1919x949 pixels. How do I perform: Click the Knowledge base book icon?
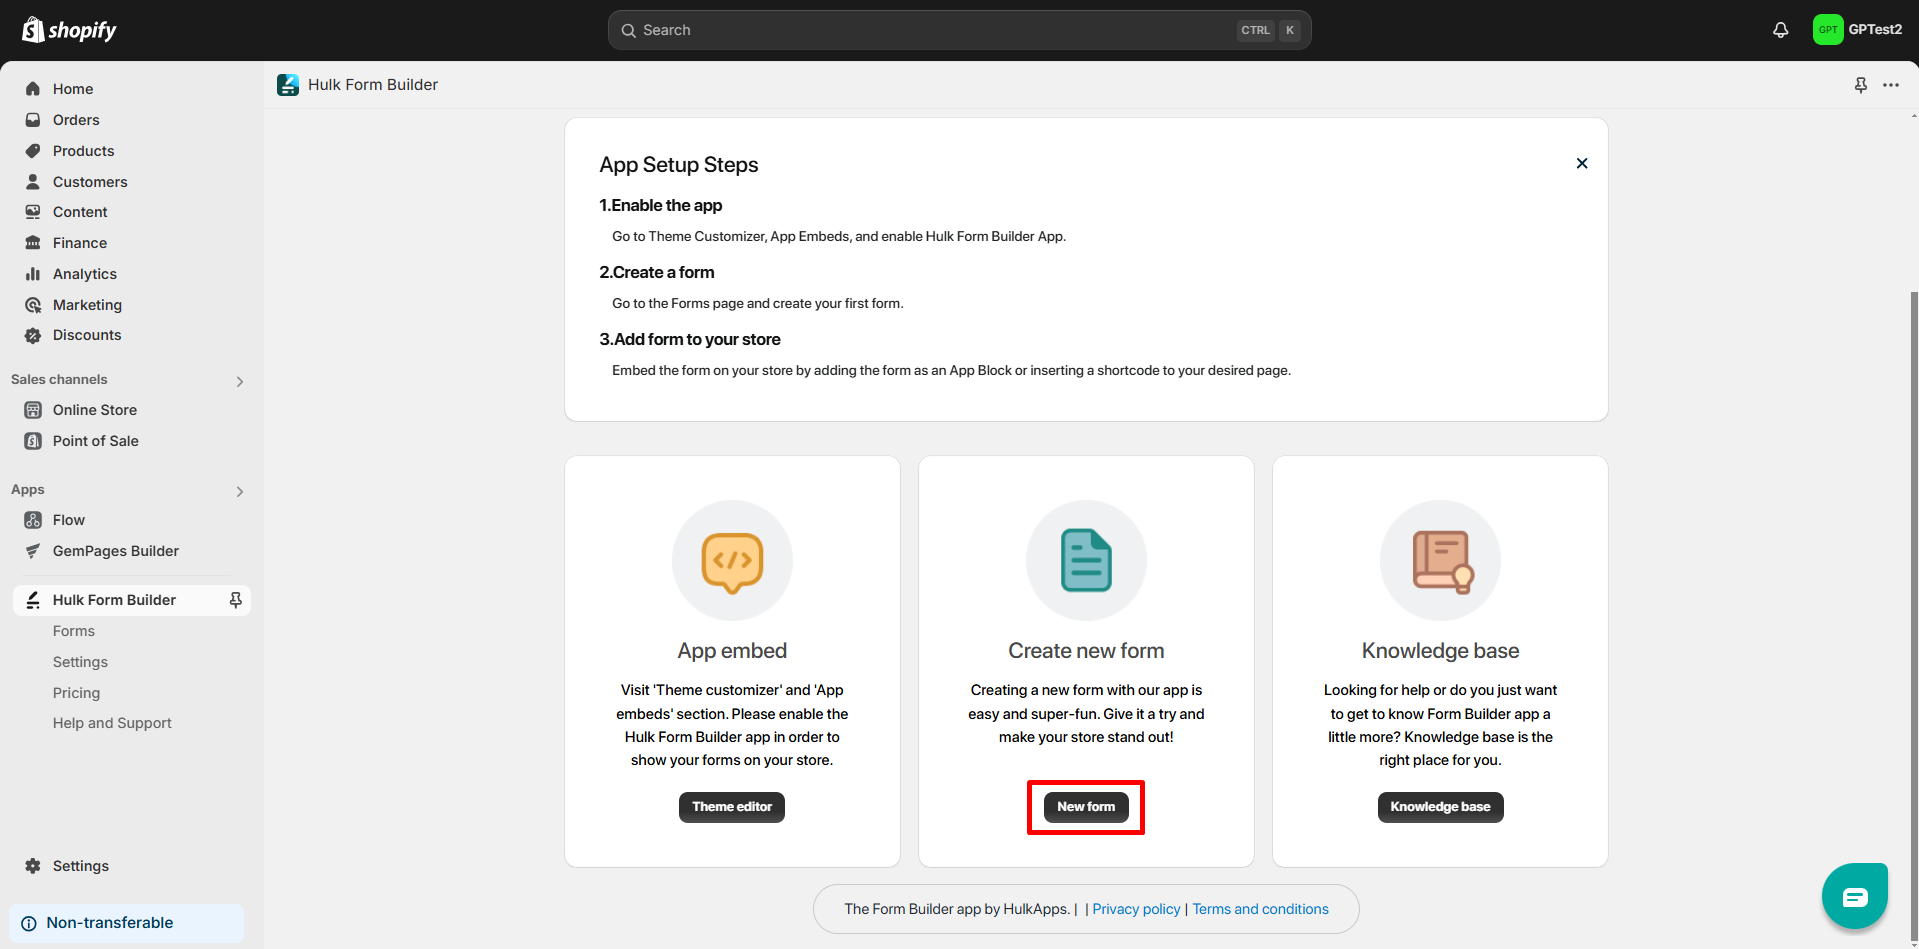(x=1440, y=560)
